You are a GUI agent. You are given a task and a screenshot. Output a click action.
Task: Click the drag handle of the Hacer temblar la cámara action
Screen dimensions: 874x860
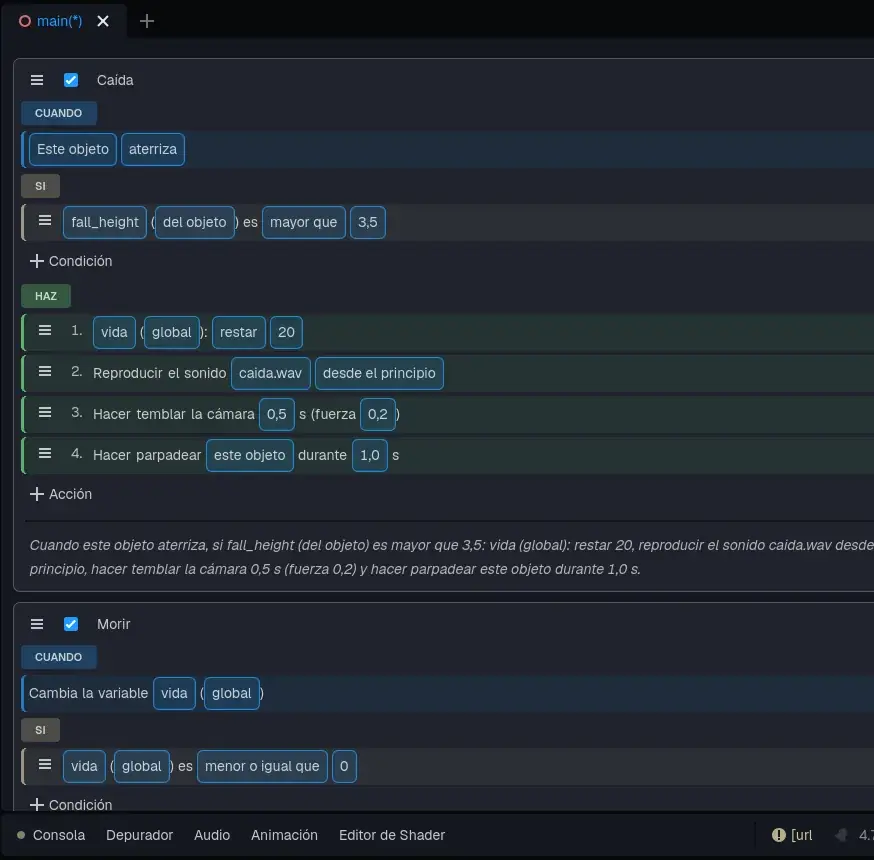(45, 412)
